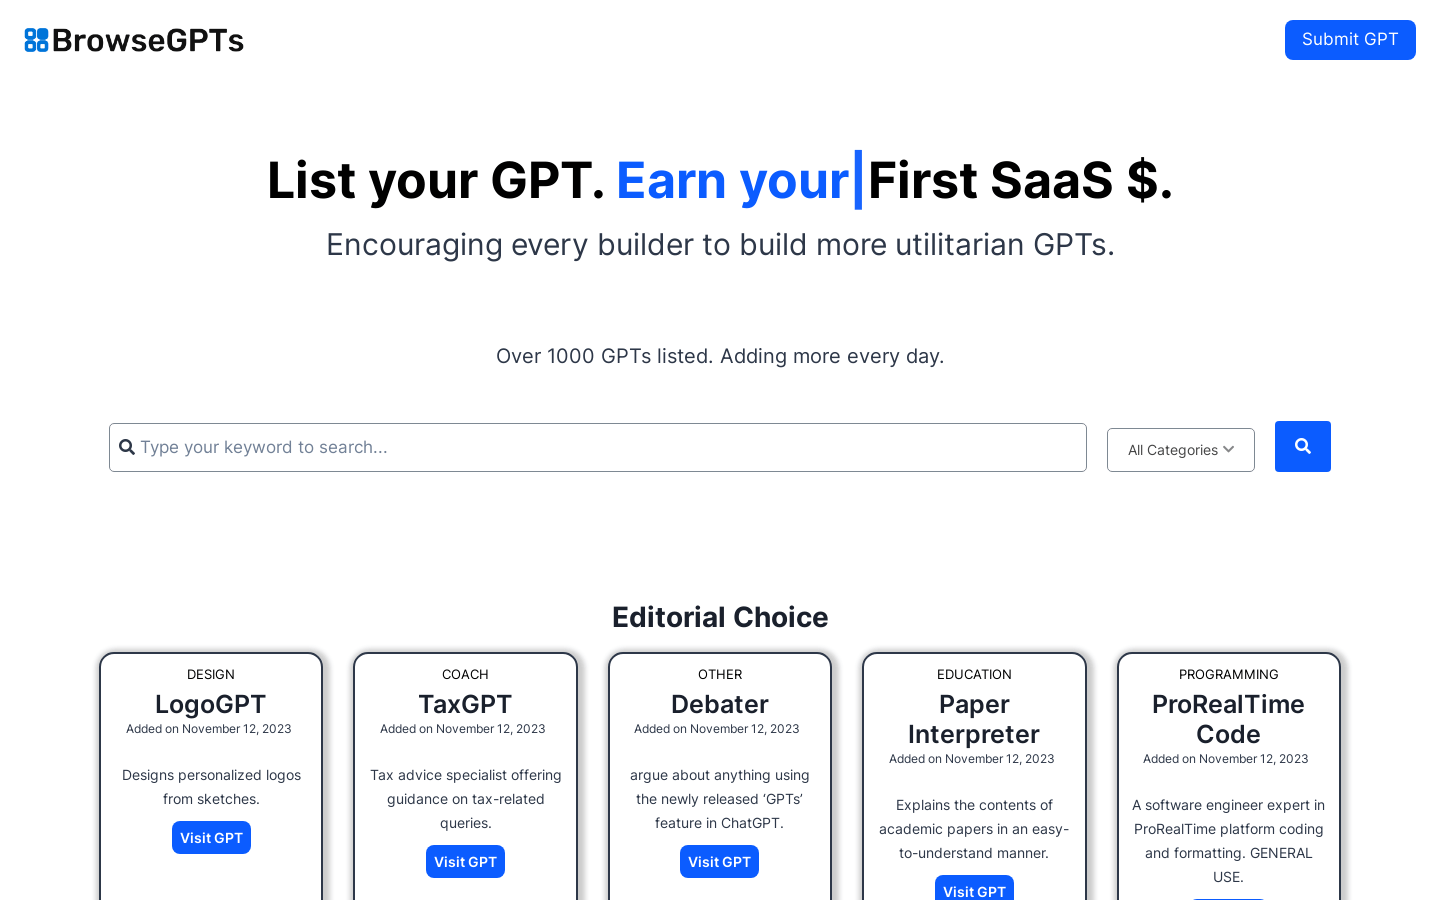Click the BrowseGPTs grid logo icon
Screen dimensions: 1440x900
[36, 40]
